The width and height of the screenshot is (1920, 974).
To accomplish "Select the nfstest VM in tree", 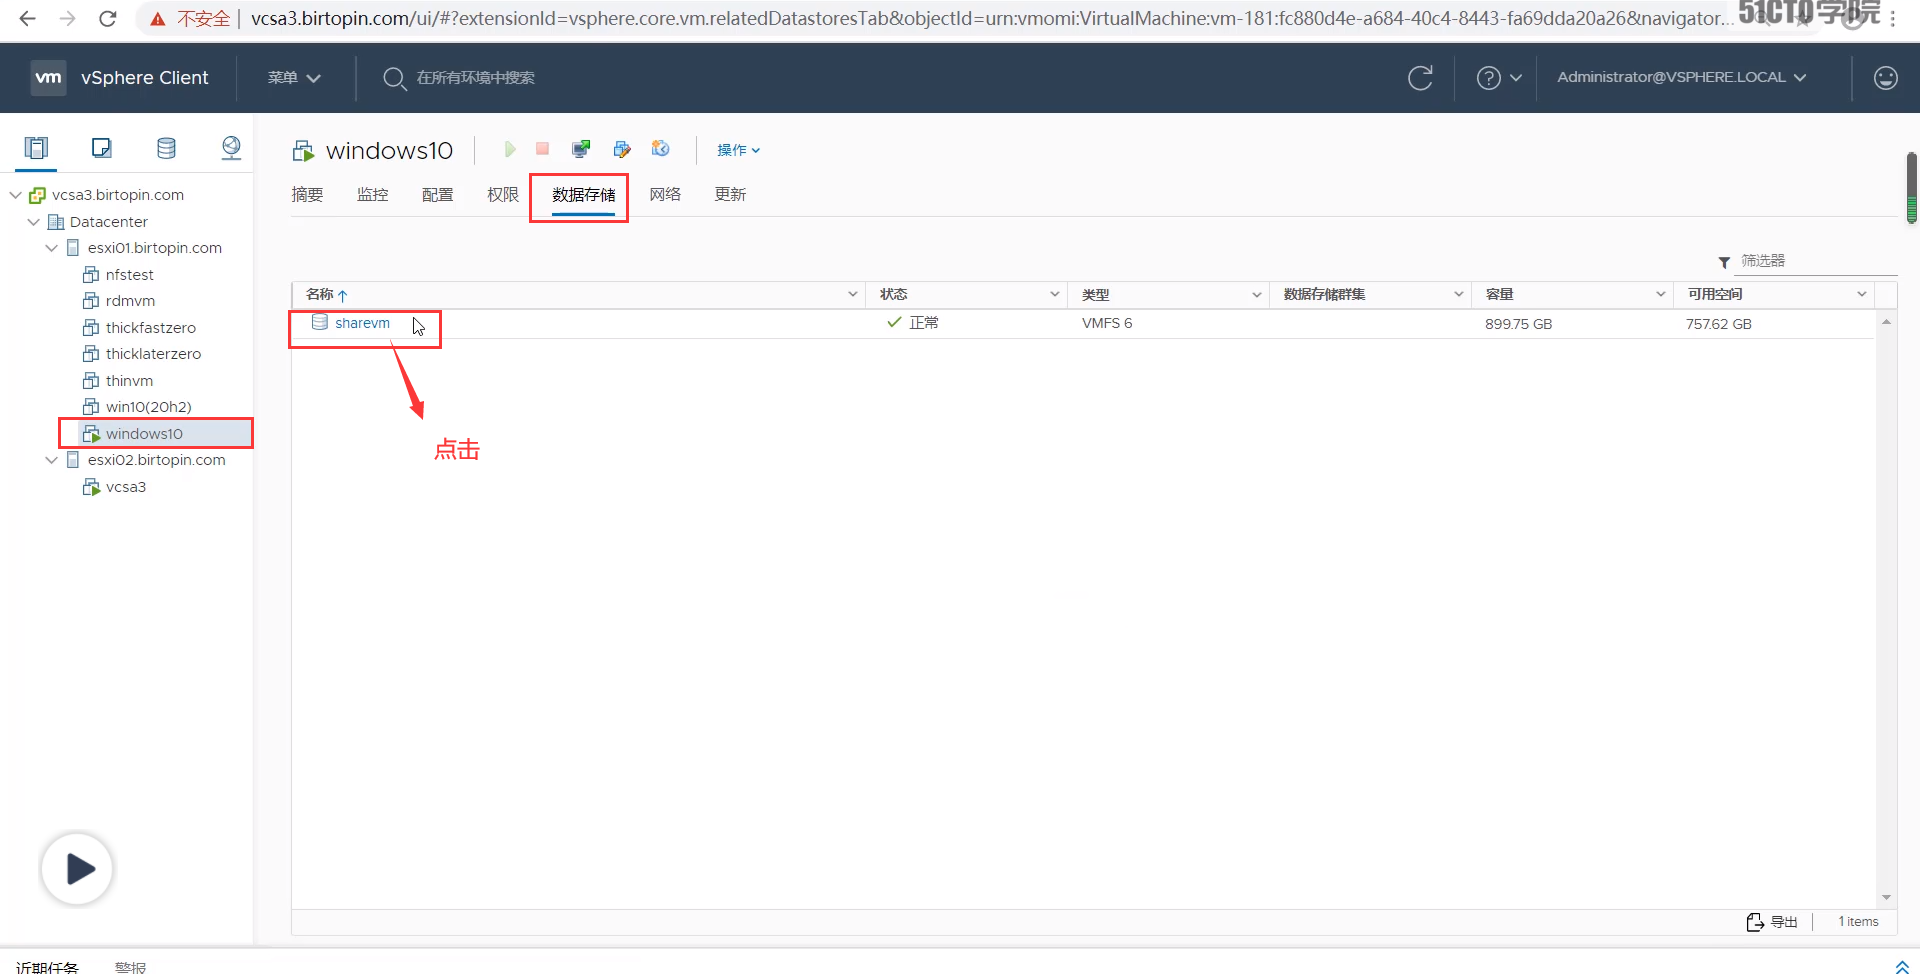I will 130,275.
